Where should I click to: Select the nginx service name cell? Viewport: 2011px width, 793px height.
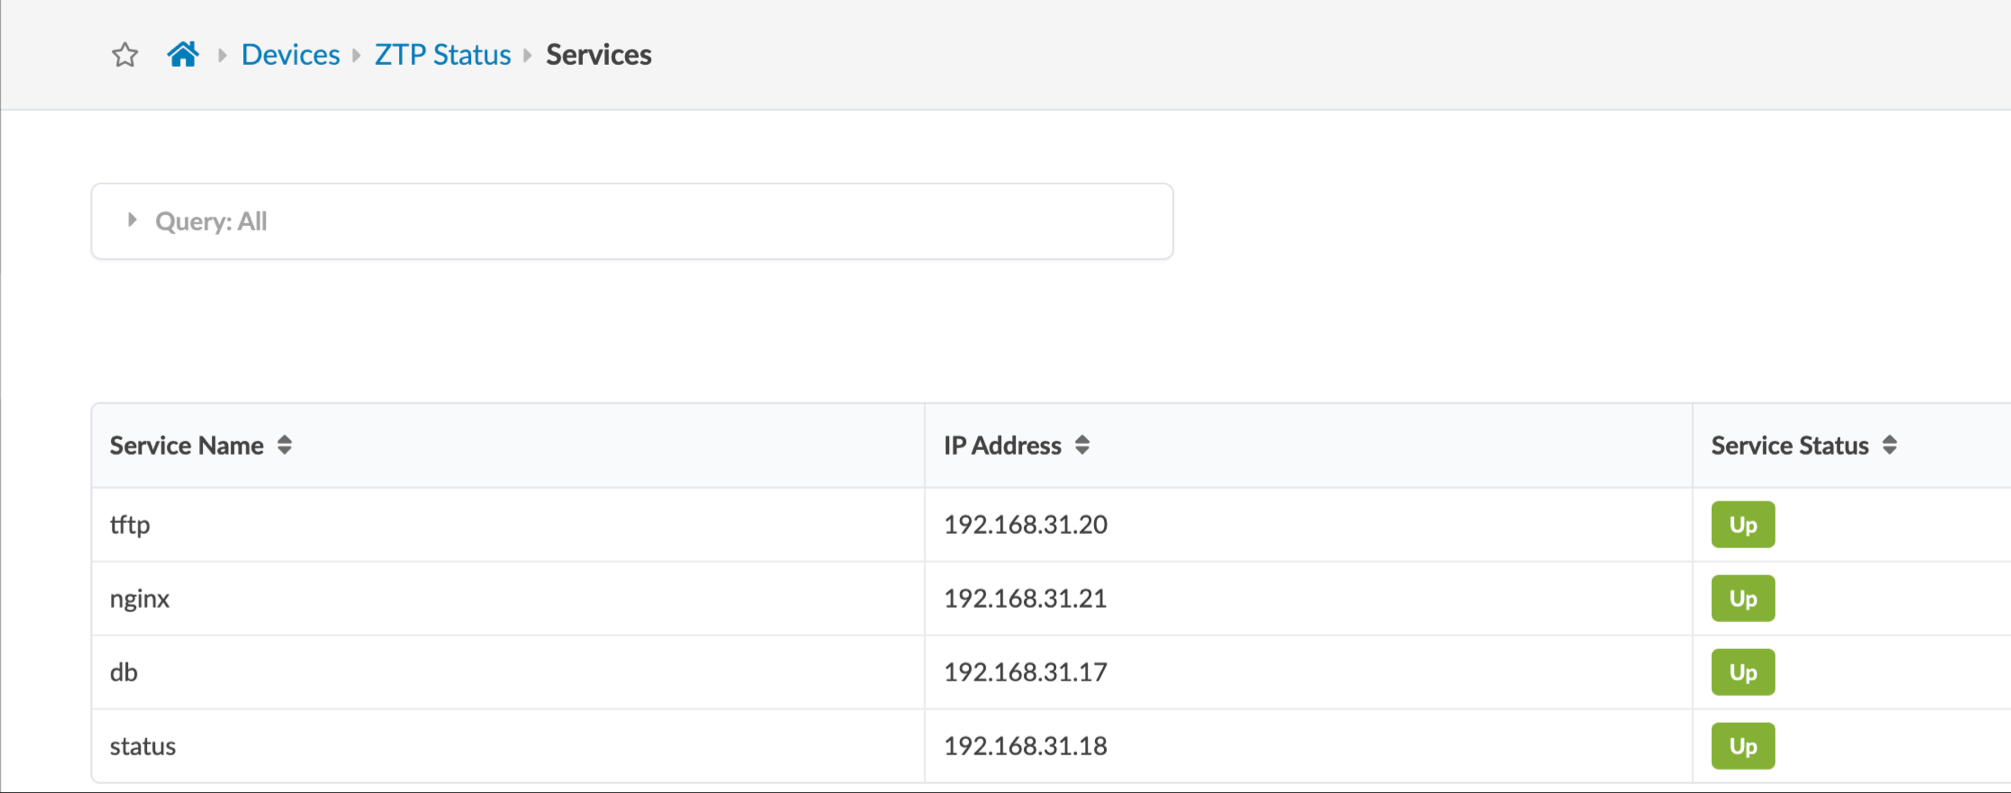coord(140,598)
